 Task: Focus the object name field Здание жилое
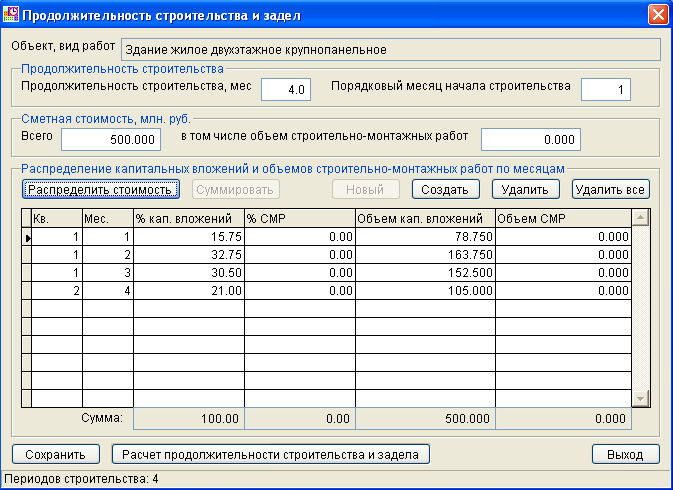point(391,50)
